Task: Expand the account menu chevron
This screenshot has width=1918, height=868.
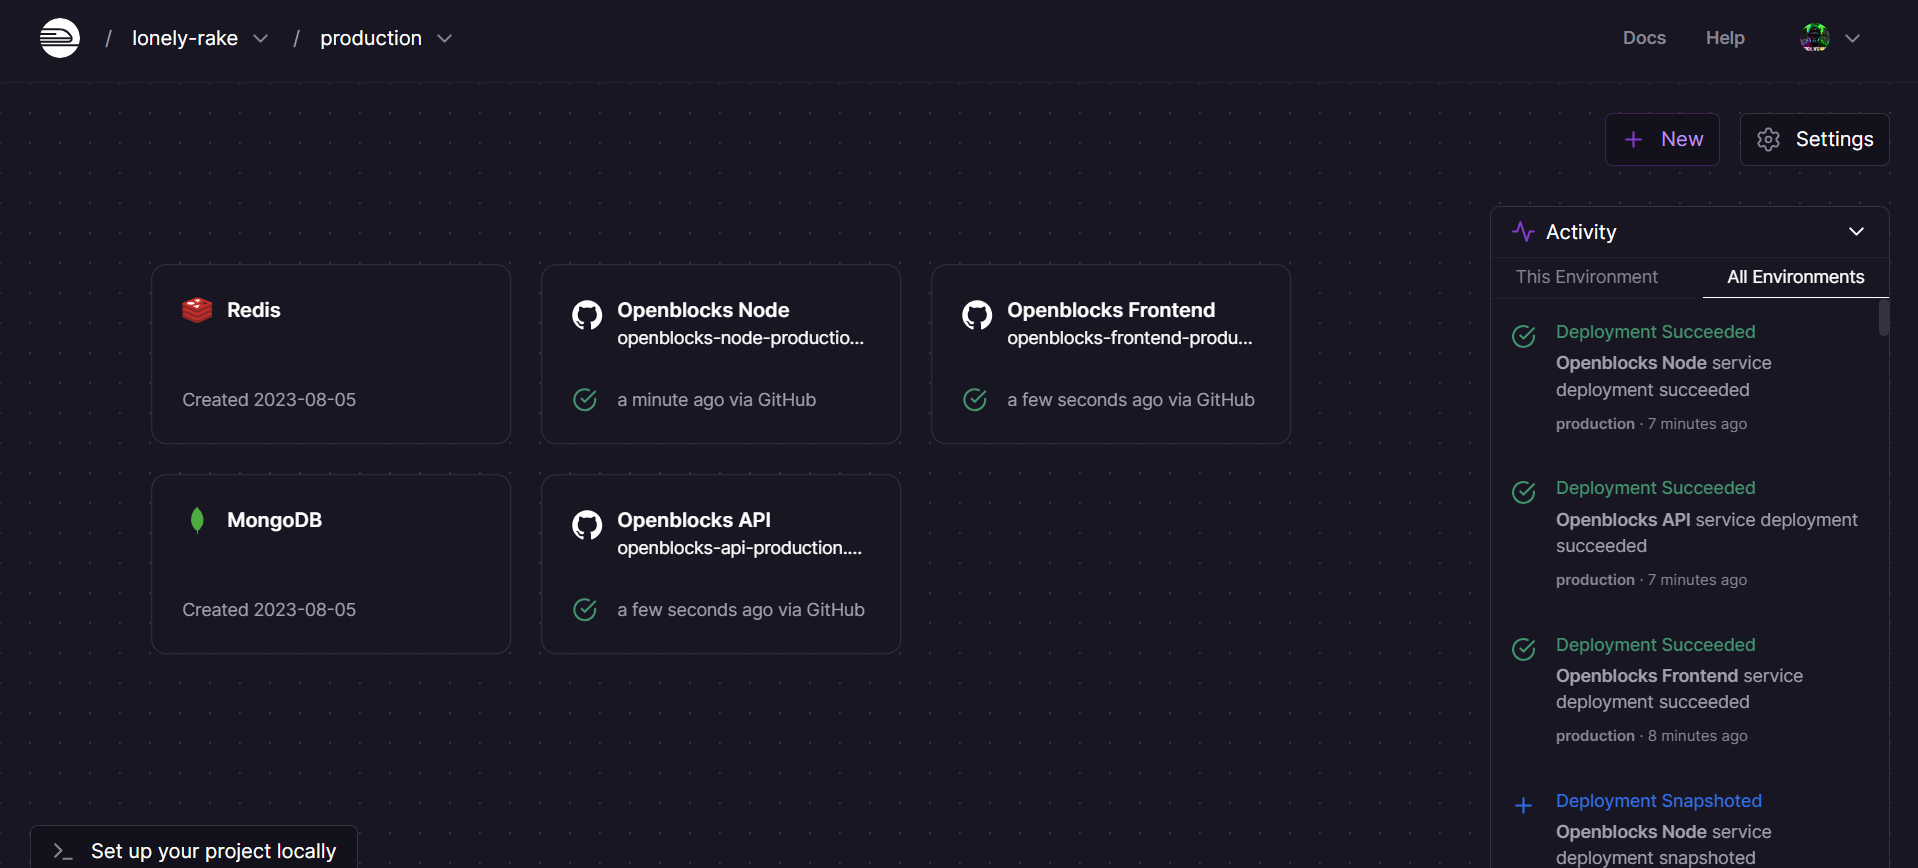Action: point(1852,38)
